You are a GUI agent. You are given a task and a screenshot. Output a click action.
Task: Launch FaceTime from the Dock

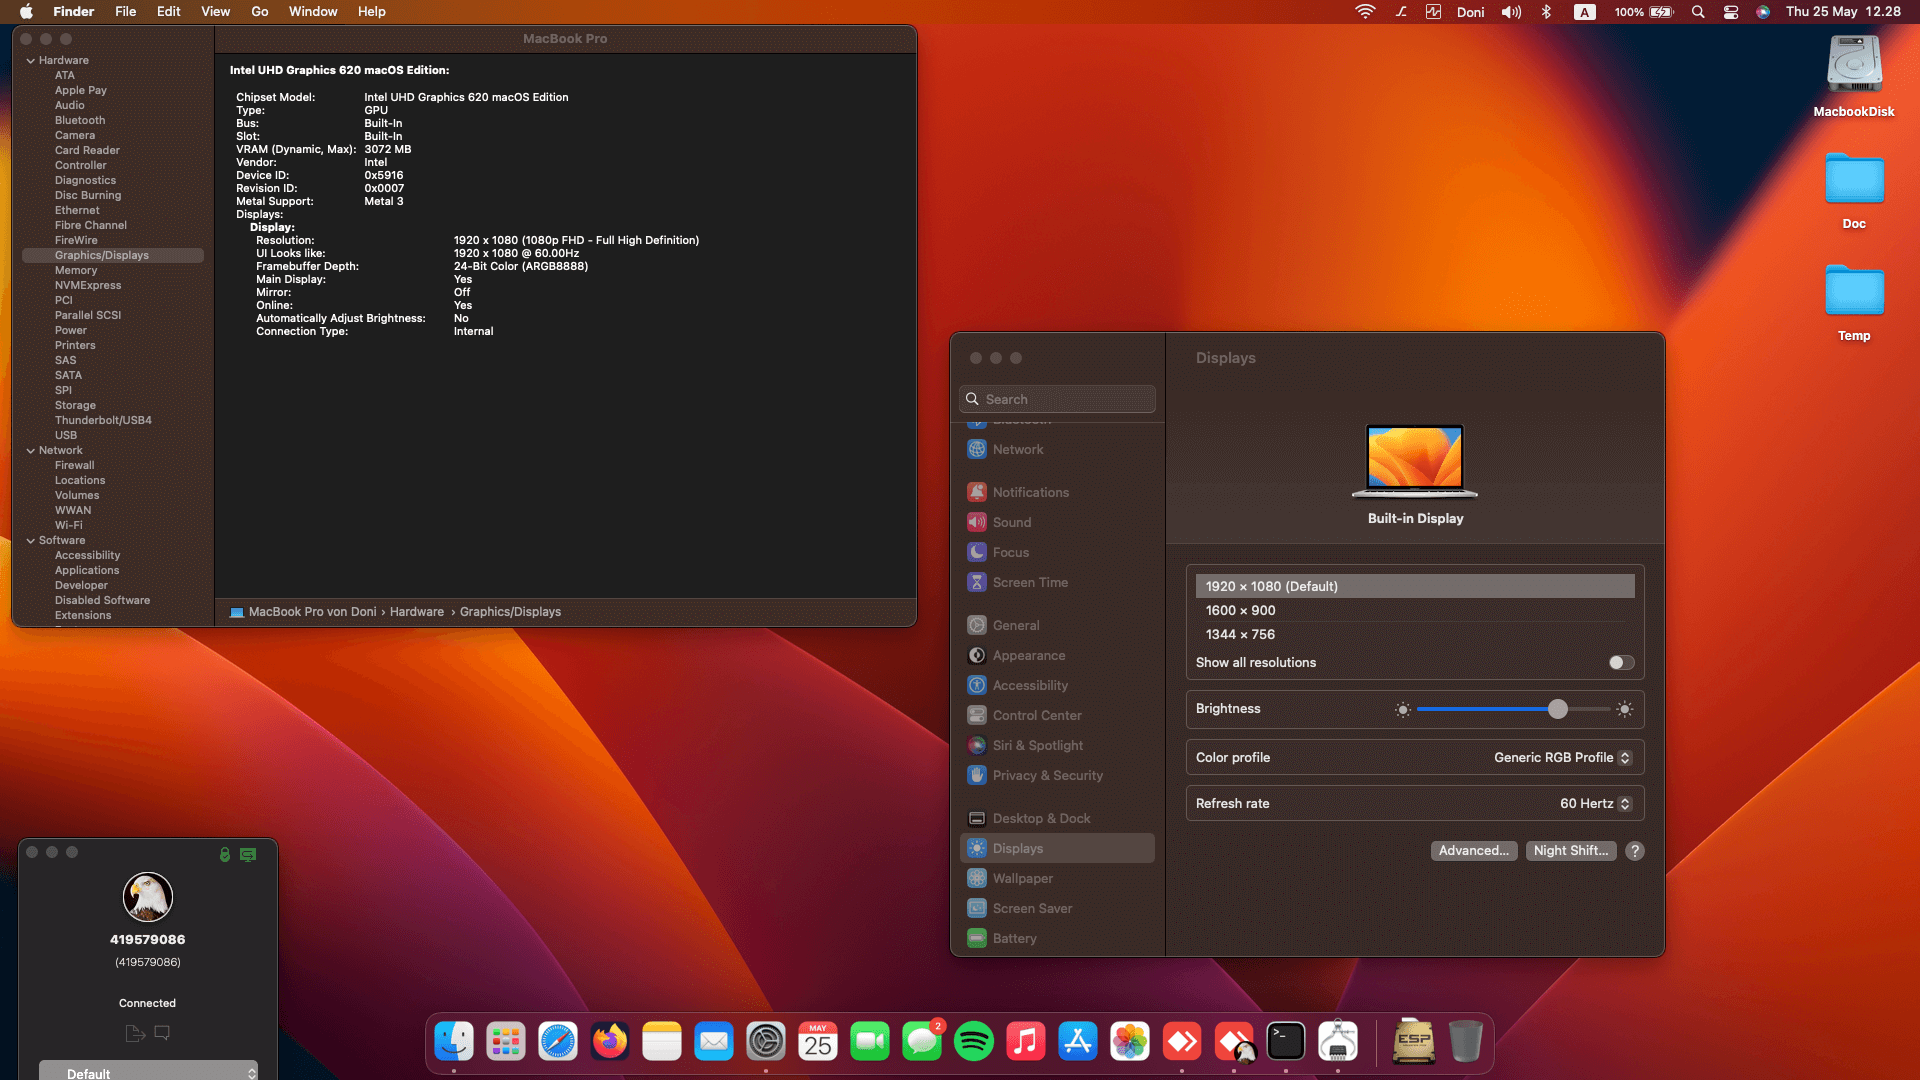(x=870, y=1042)
